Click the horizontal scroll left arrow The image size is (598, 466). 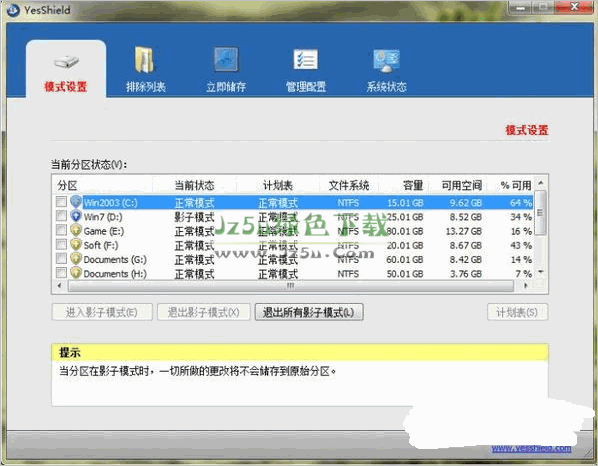pyautogui.click(x=59, y=285)
